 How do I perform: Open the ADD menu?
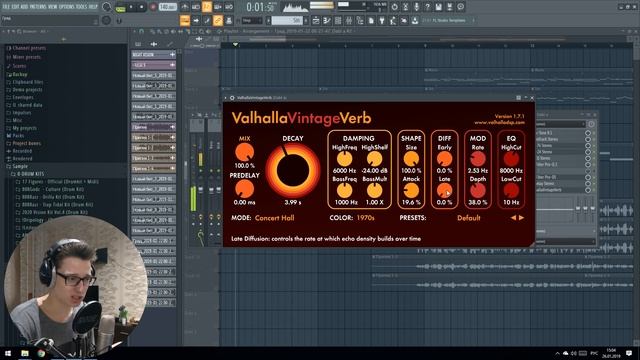click(24, 7)
